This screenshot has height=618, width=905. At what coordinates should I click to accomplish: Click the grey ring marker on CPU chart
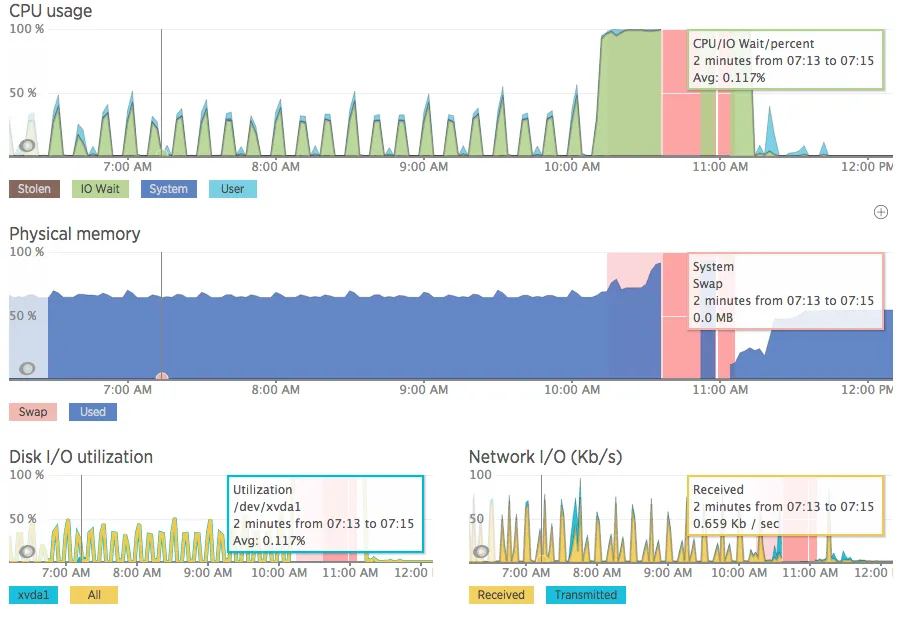click(x=27, y=145)
